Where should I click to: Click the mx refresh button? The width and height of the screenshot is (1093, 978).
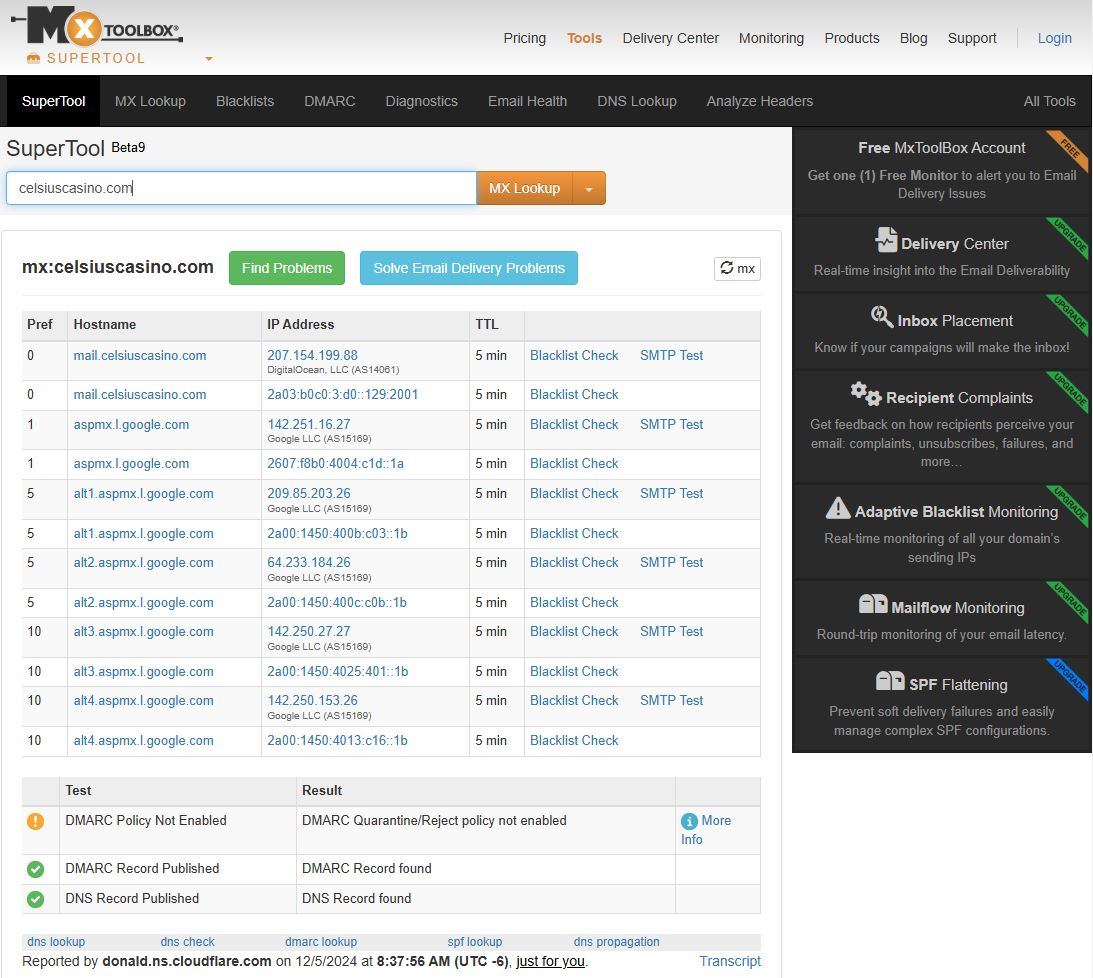pyautogui.click(x=737, y=268)
